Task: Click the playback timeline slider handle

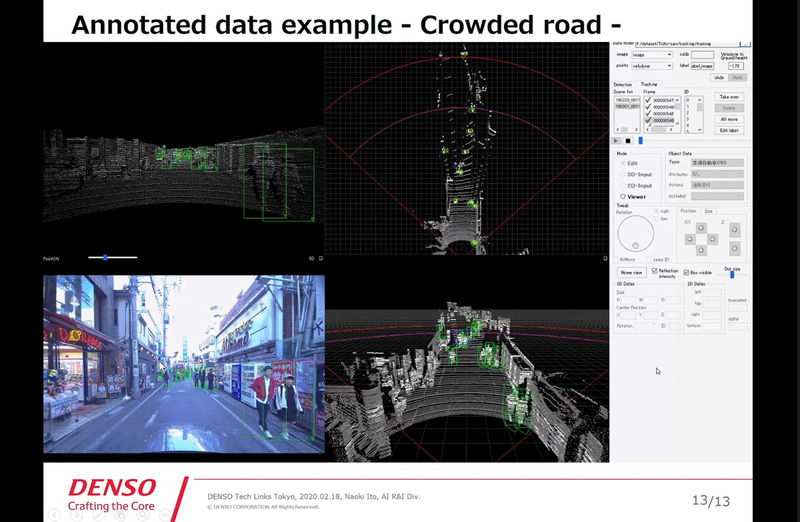Action: pos(640,140)
